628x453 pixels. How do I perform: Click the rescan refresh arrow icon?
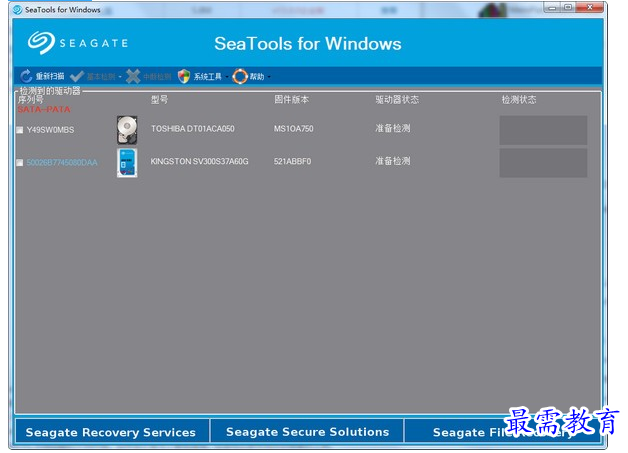click(26, 76)
